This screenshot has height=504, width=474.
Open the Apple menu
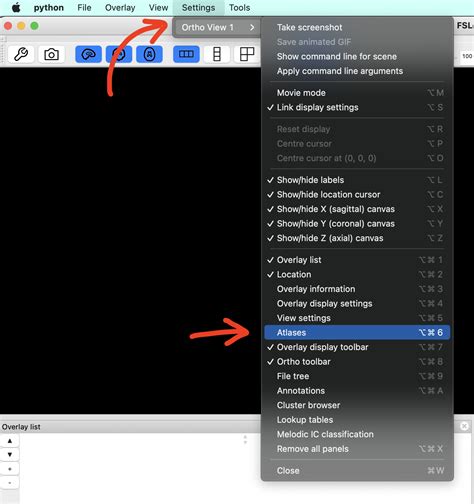[16, 7]
